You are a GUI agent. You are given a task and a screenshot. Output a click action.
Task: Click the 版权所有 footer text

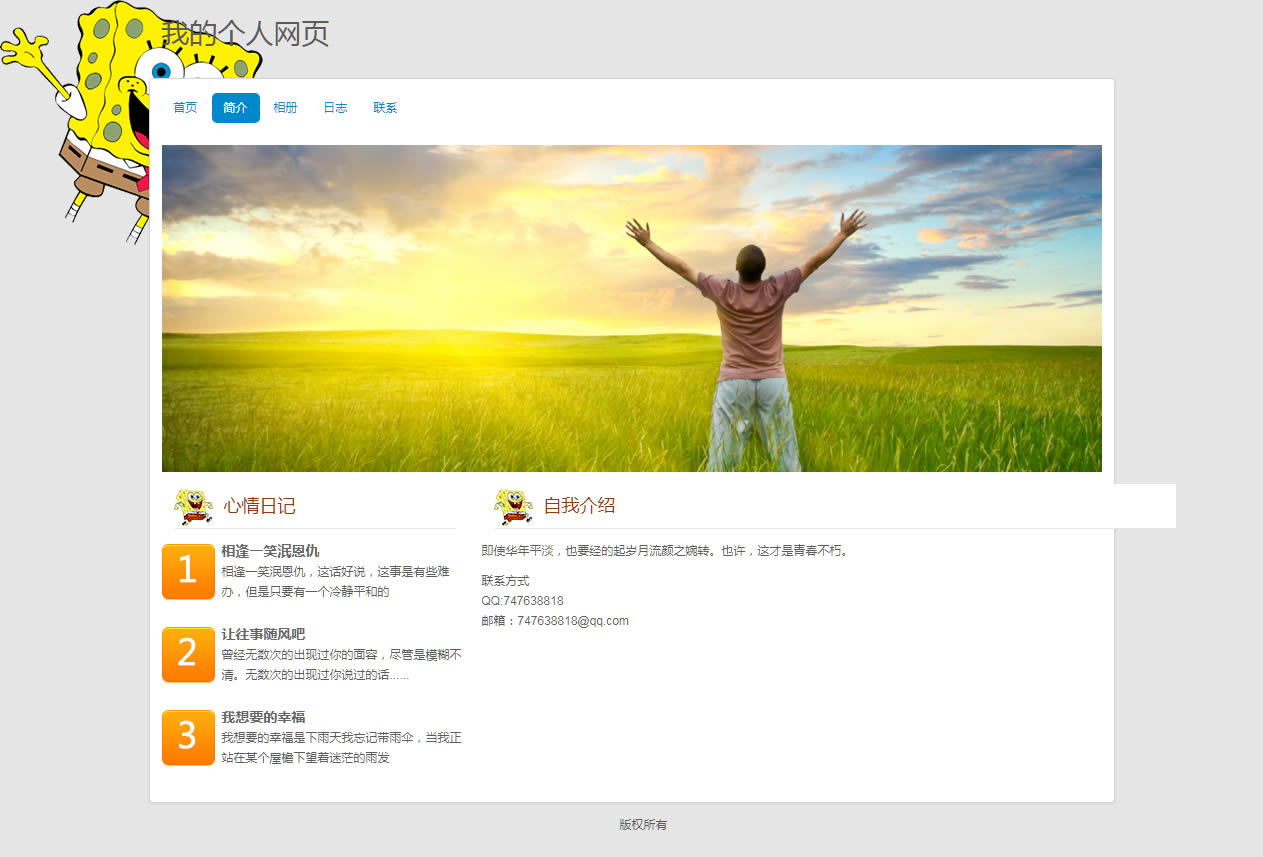click(642, 825)
